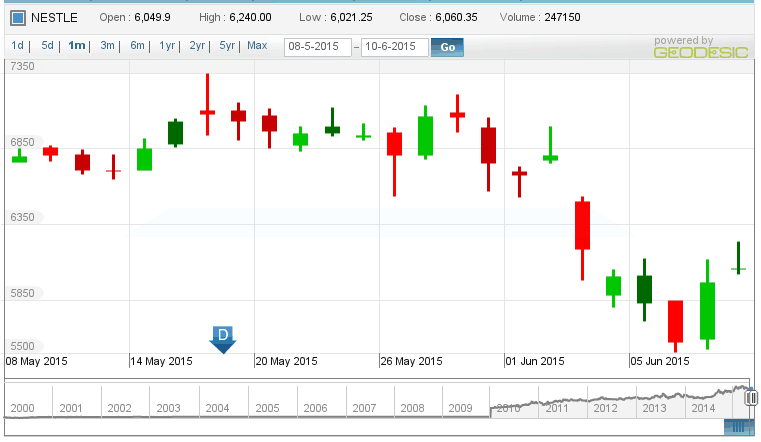Click the NESTLE legend color square
Image resolution: width=761 pixels, height=442 pixels.
coord(18,18)
